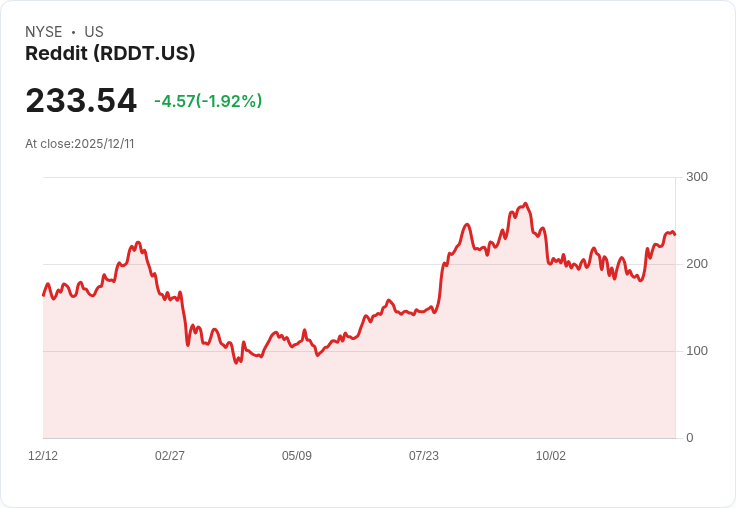Pick the 07/23 date on x-axis
The image size is (736, 508).
pyautogui.click(x=424, y=456)
